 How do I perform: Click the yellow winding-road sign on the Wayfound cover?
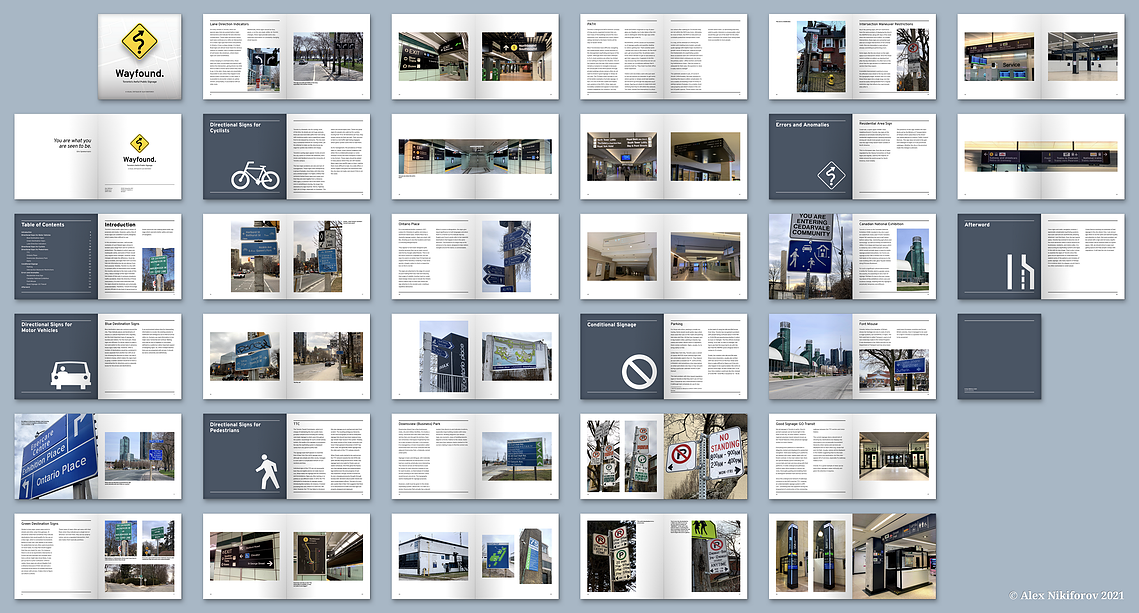[x=139, y=41]
